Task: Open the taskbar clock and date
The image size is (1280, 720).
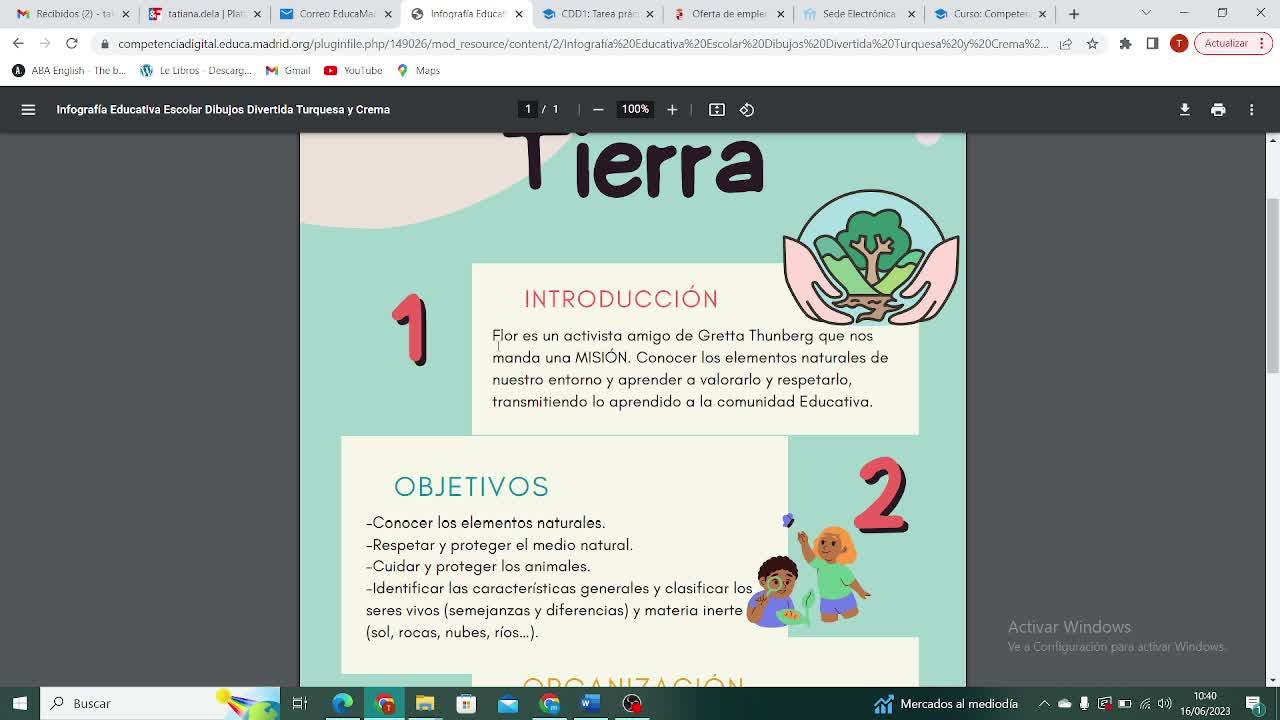Action: coord(1205,703)
